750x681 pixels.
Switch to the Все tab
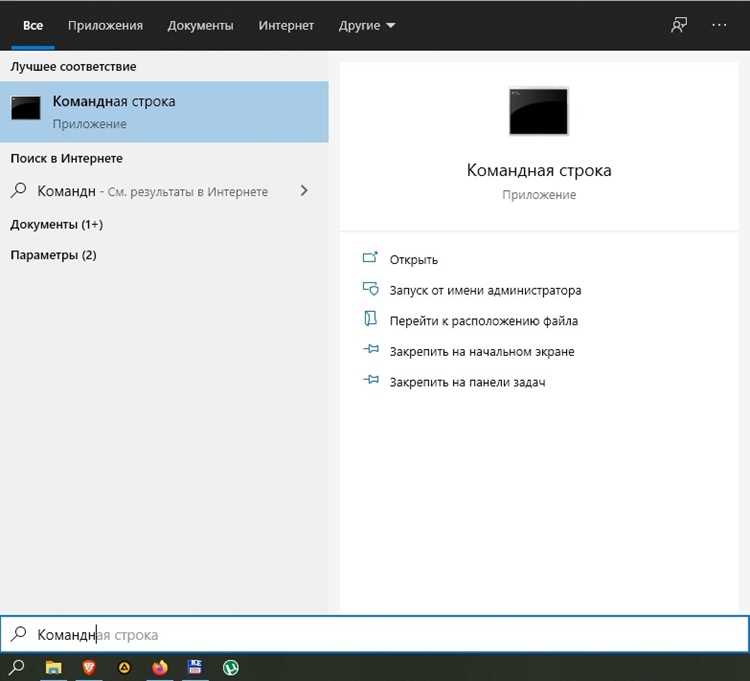pos(33,25)
